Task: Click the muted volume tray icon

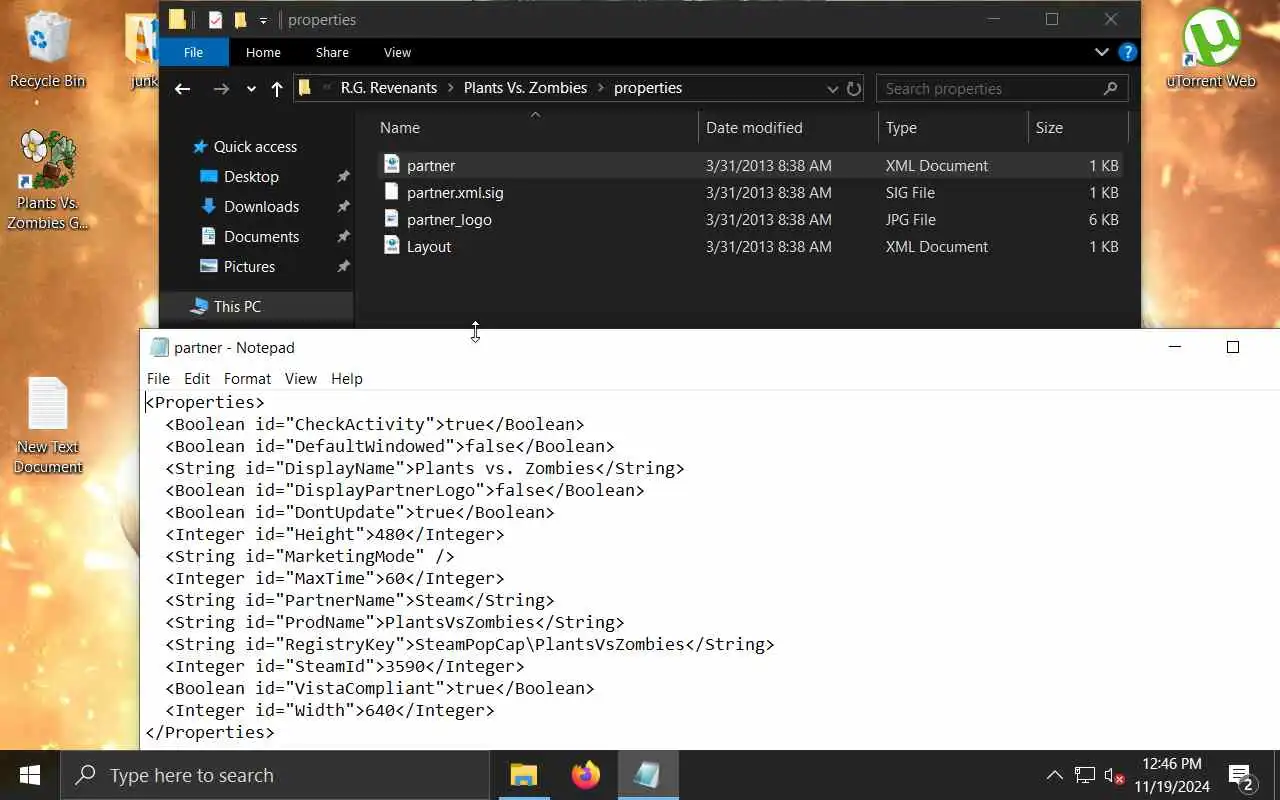Action: click(1114, 775)
